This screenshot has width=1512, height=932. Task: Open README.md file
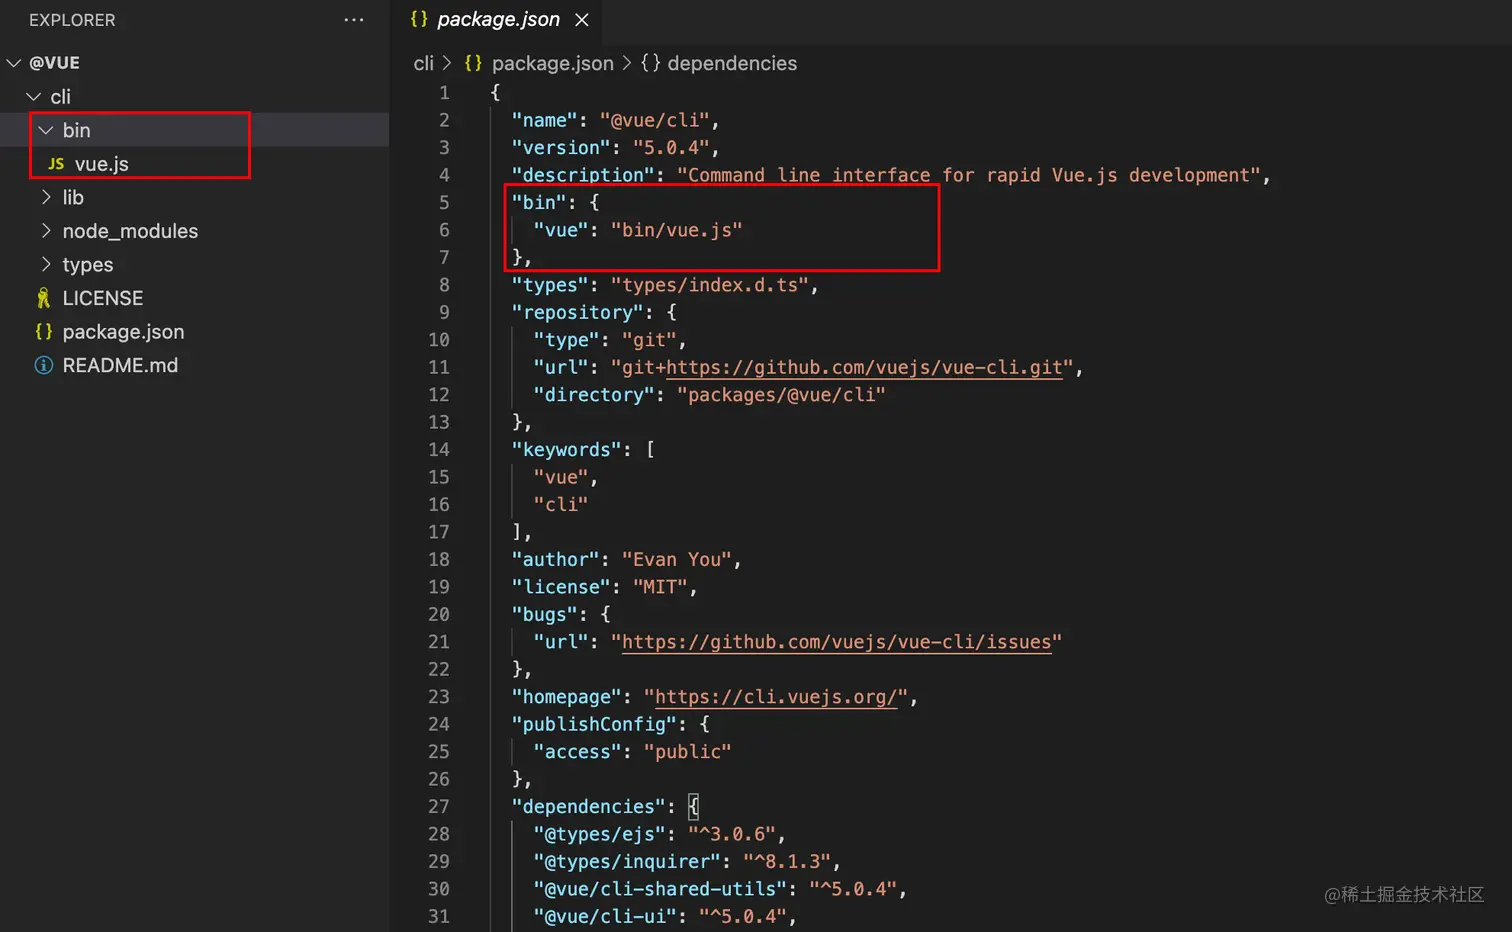coord(120,365)
